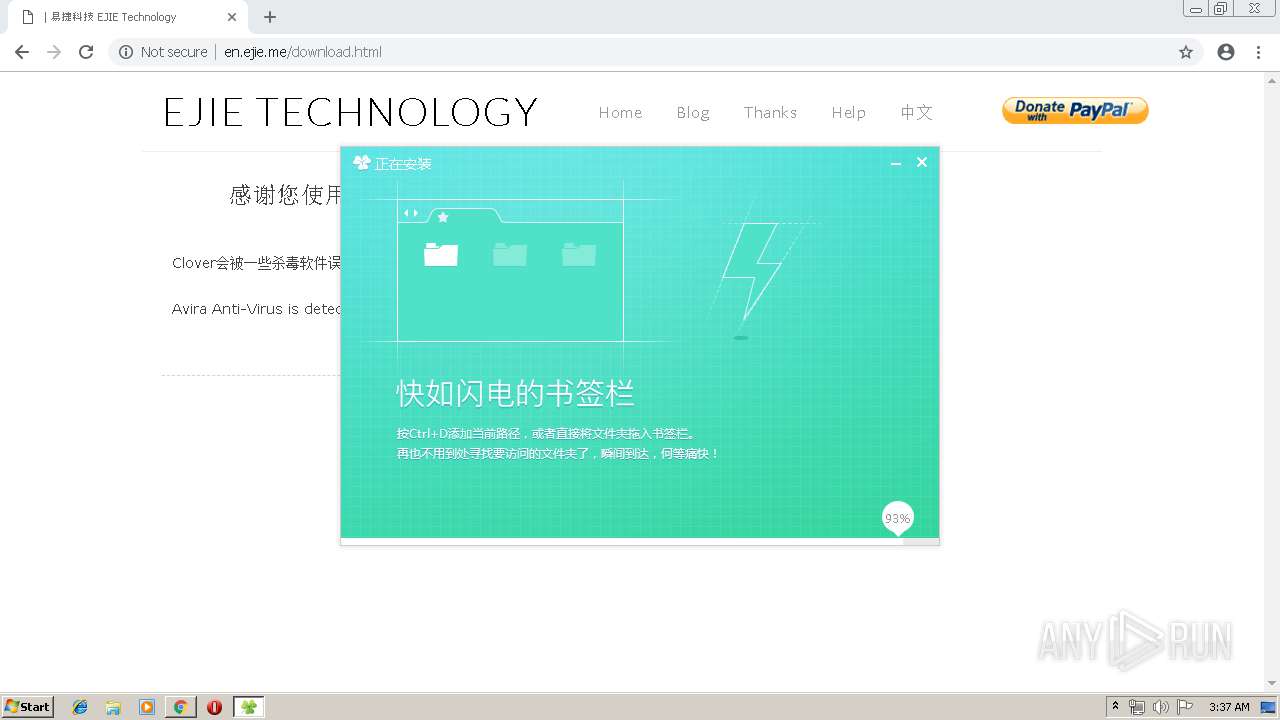Show hidden tray icons arrow
The width and height of the screenshot is (1280, 720).
pyautogui.click(x=1115, y=706)
